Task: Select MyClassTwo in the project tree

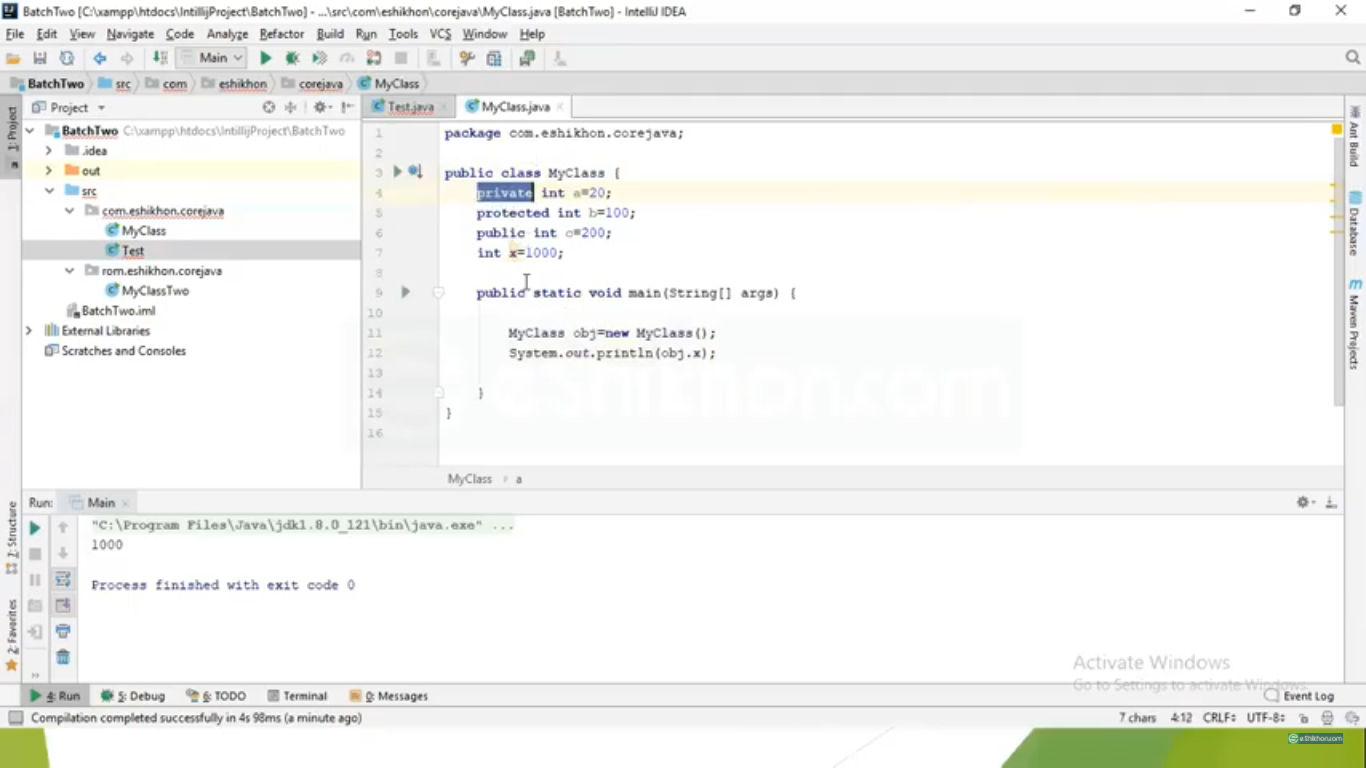Action: click(155, 291)
